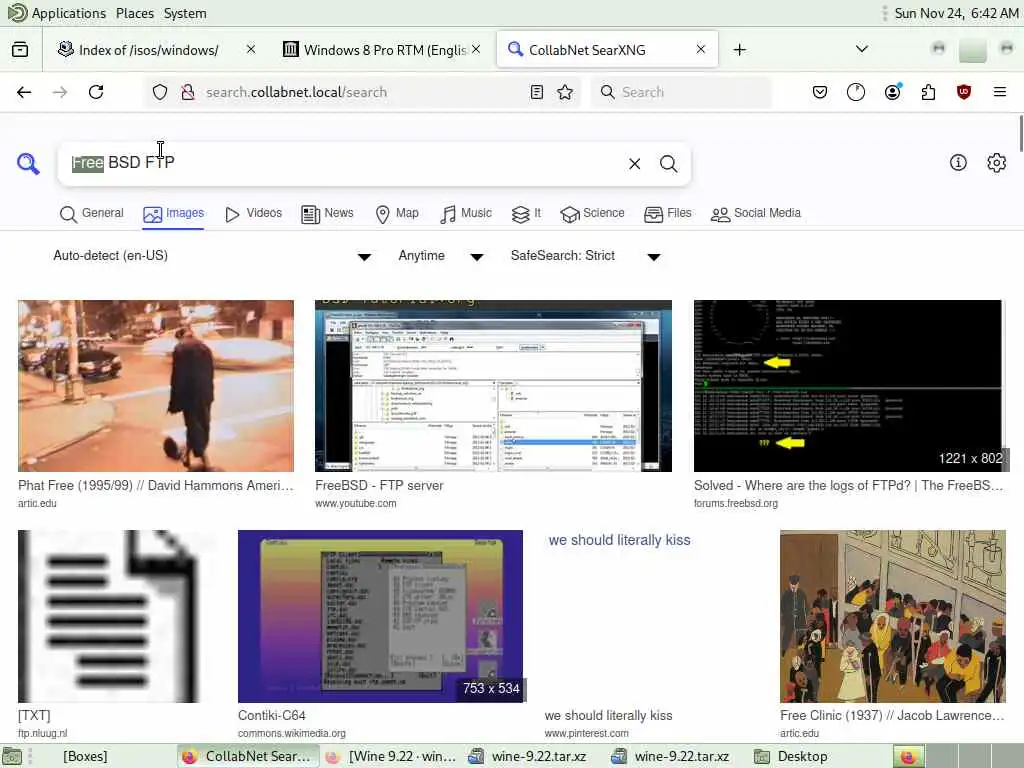Select the General search category
This screenshot has width=1024, height=768.
tap(91, 214)
